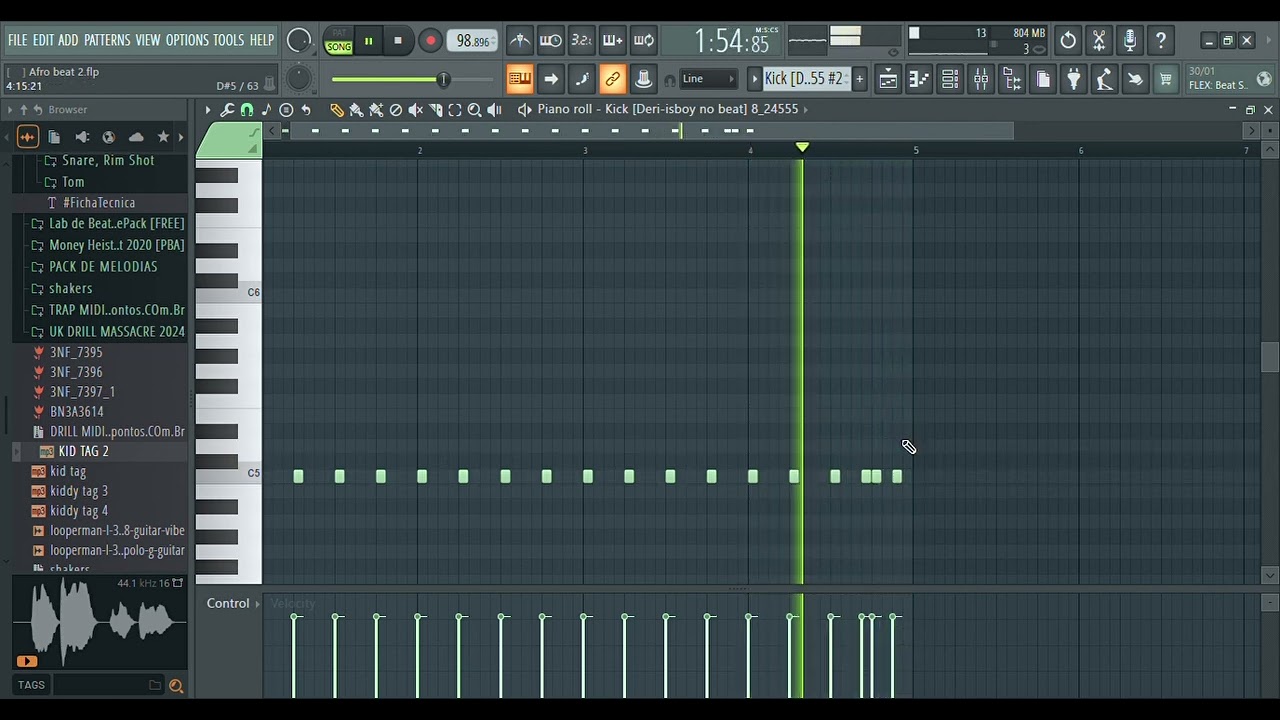Stop playback with the stop button

(398, 41)
